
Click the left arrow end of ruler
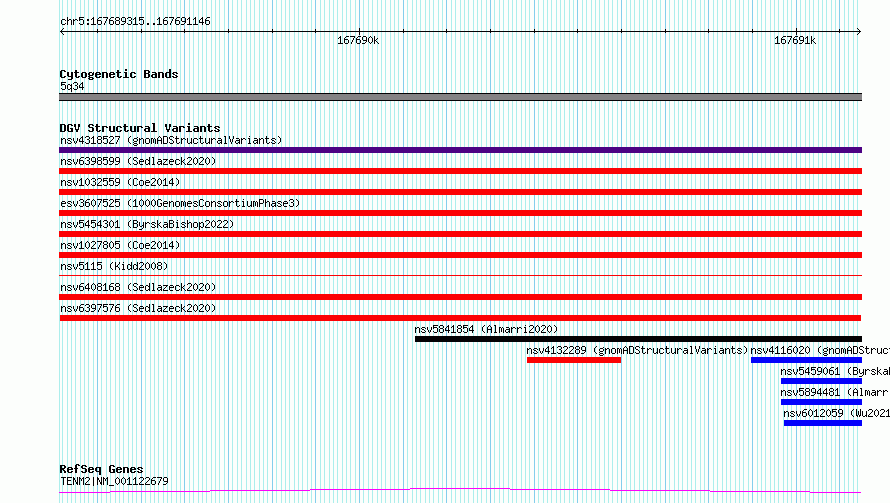pos(62,31)
